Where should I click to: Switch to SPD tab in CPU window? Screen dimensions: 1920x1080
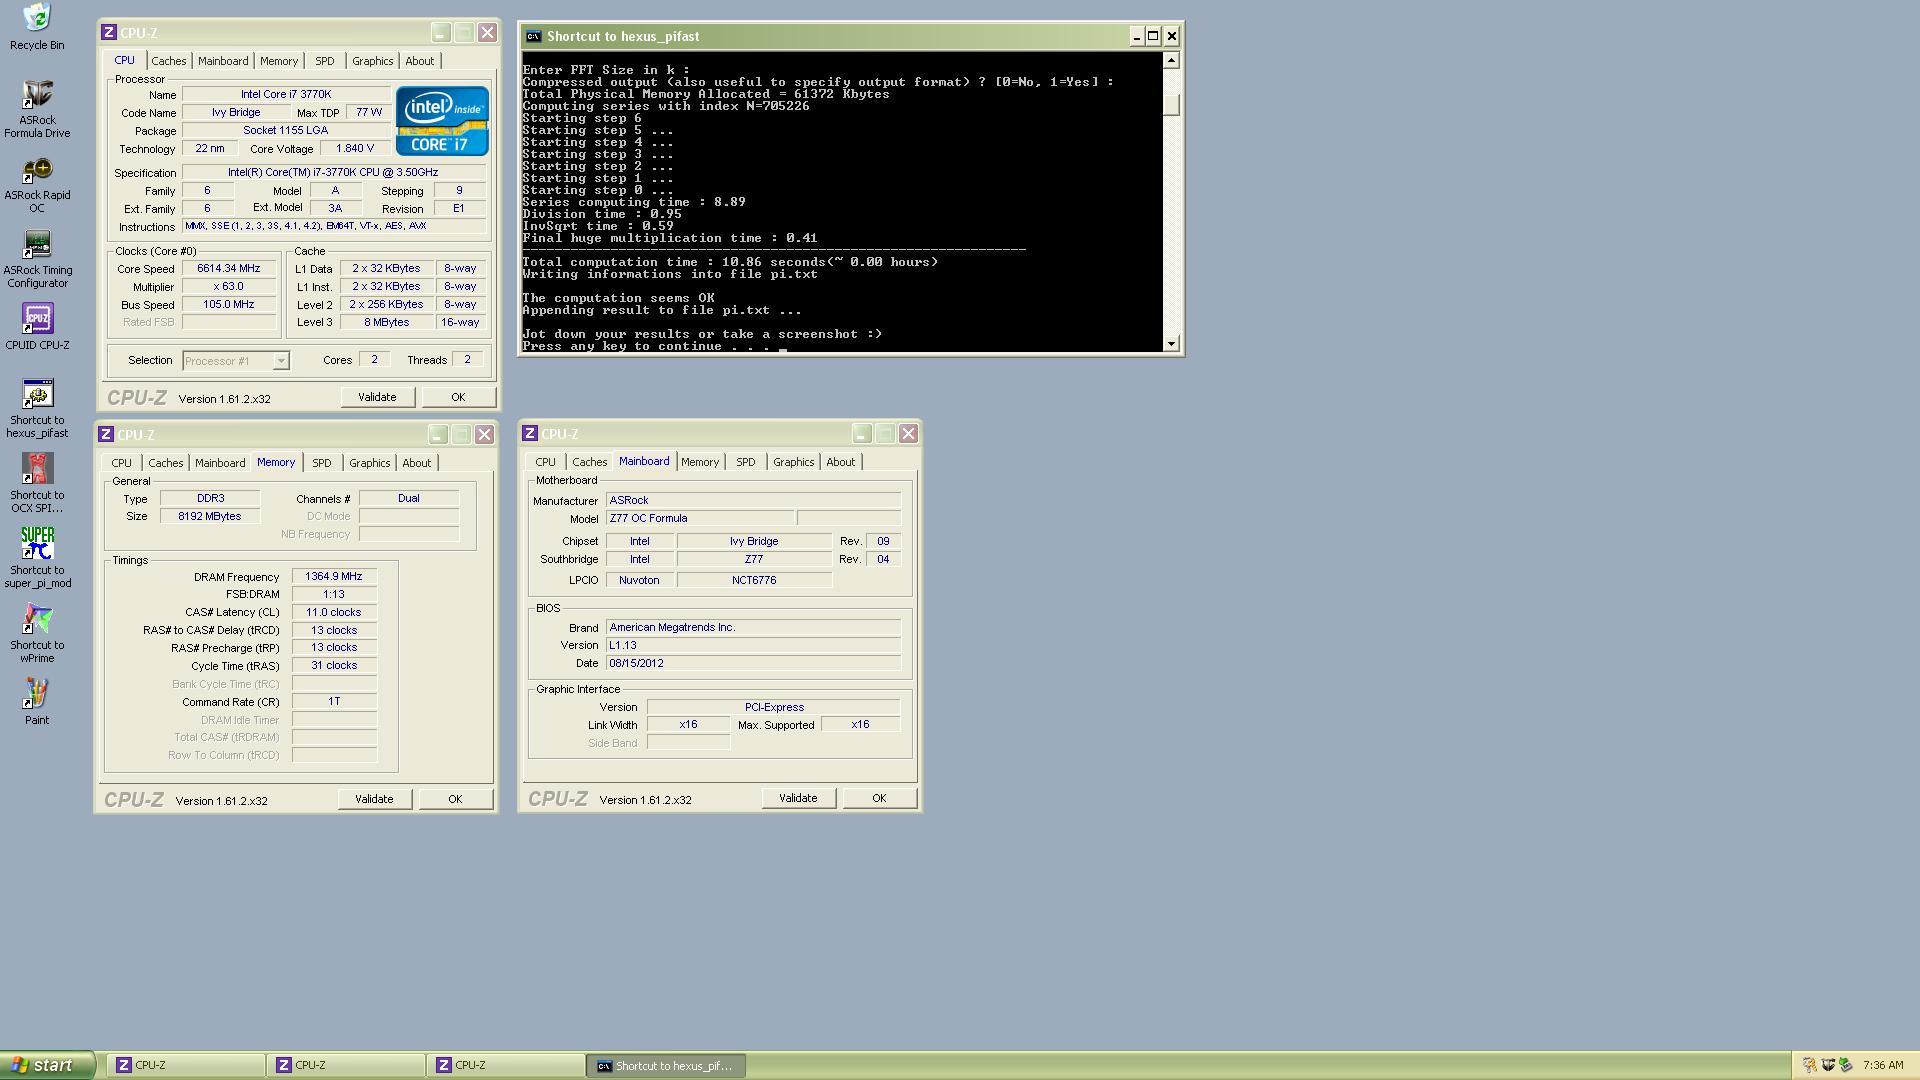(324, 61)
